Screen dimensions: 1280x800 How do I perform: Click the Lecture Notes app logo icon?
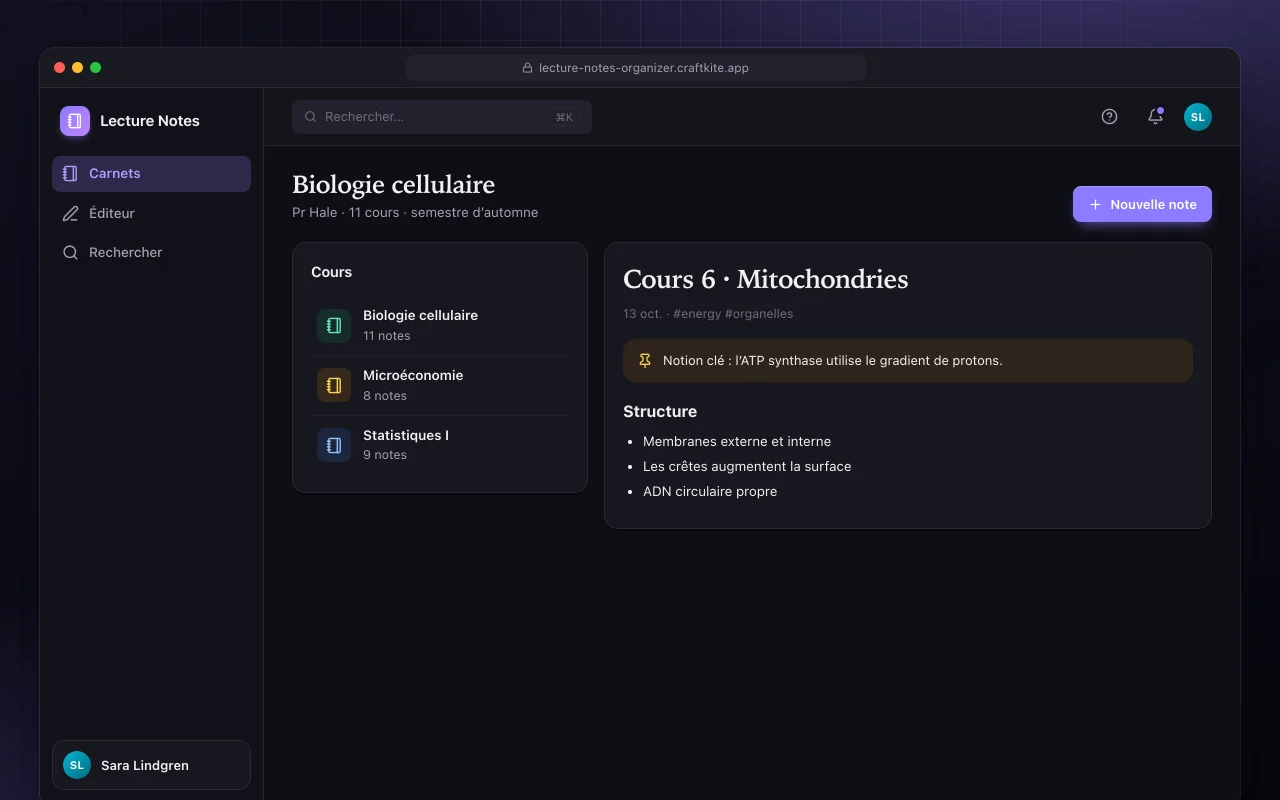click(x=75, y=121)
